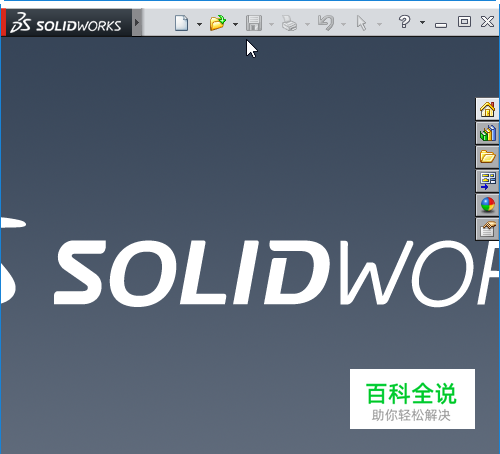
Task: Expand the Undo dropdown arrow
Action: click(343, 24)
